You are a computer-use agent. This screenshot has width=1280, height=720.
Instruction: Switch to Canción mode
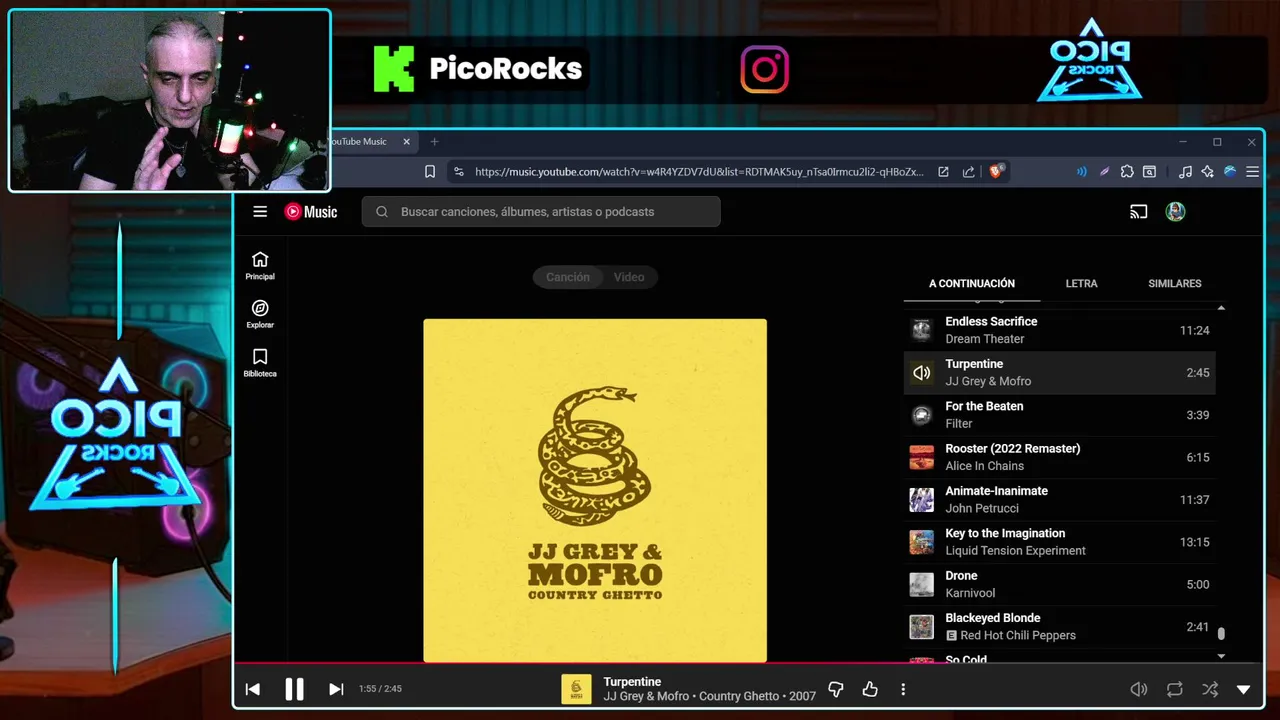(567, 277)
